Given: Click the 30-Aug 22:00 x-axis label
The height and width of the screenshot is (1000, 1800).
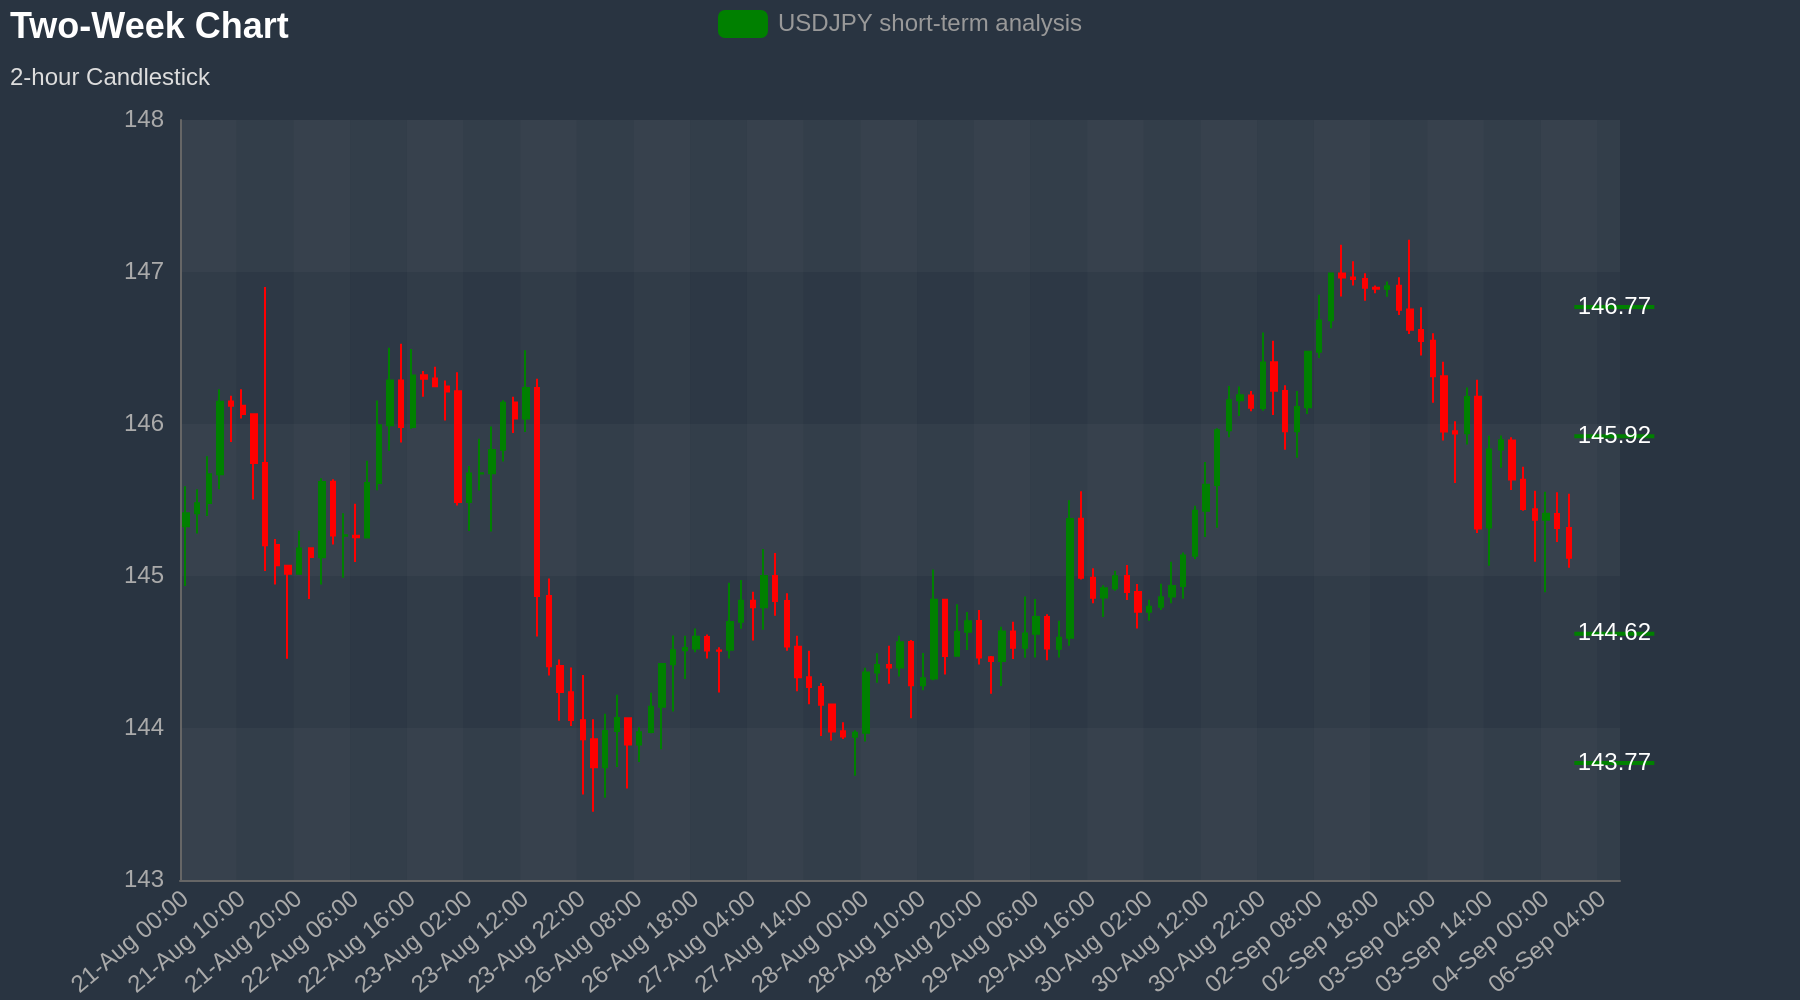Looking at the screenshot, I should pos(1207,941).
